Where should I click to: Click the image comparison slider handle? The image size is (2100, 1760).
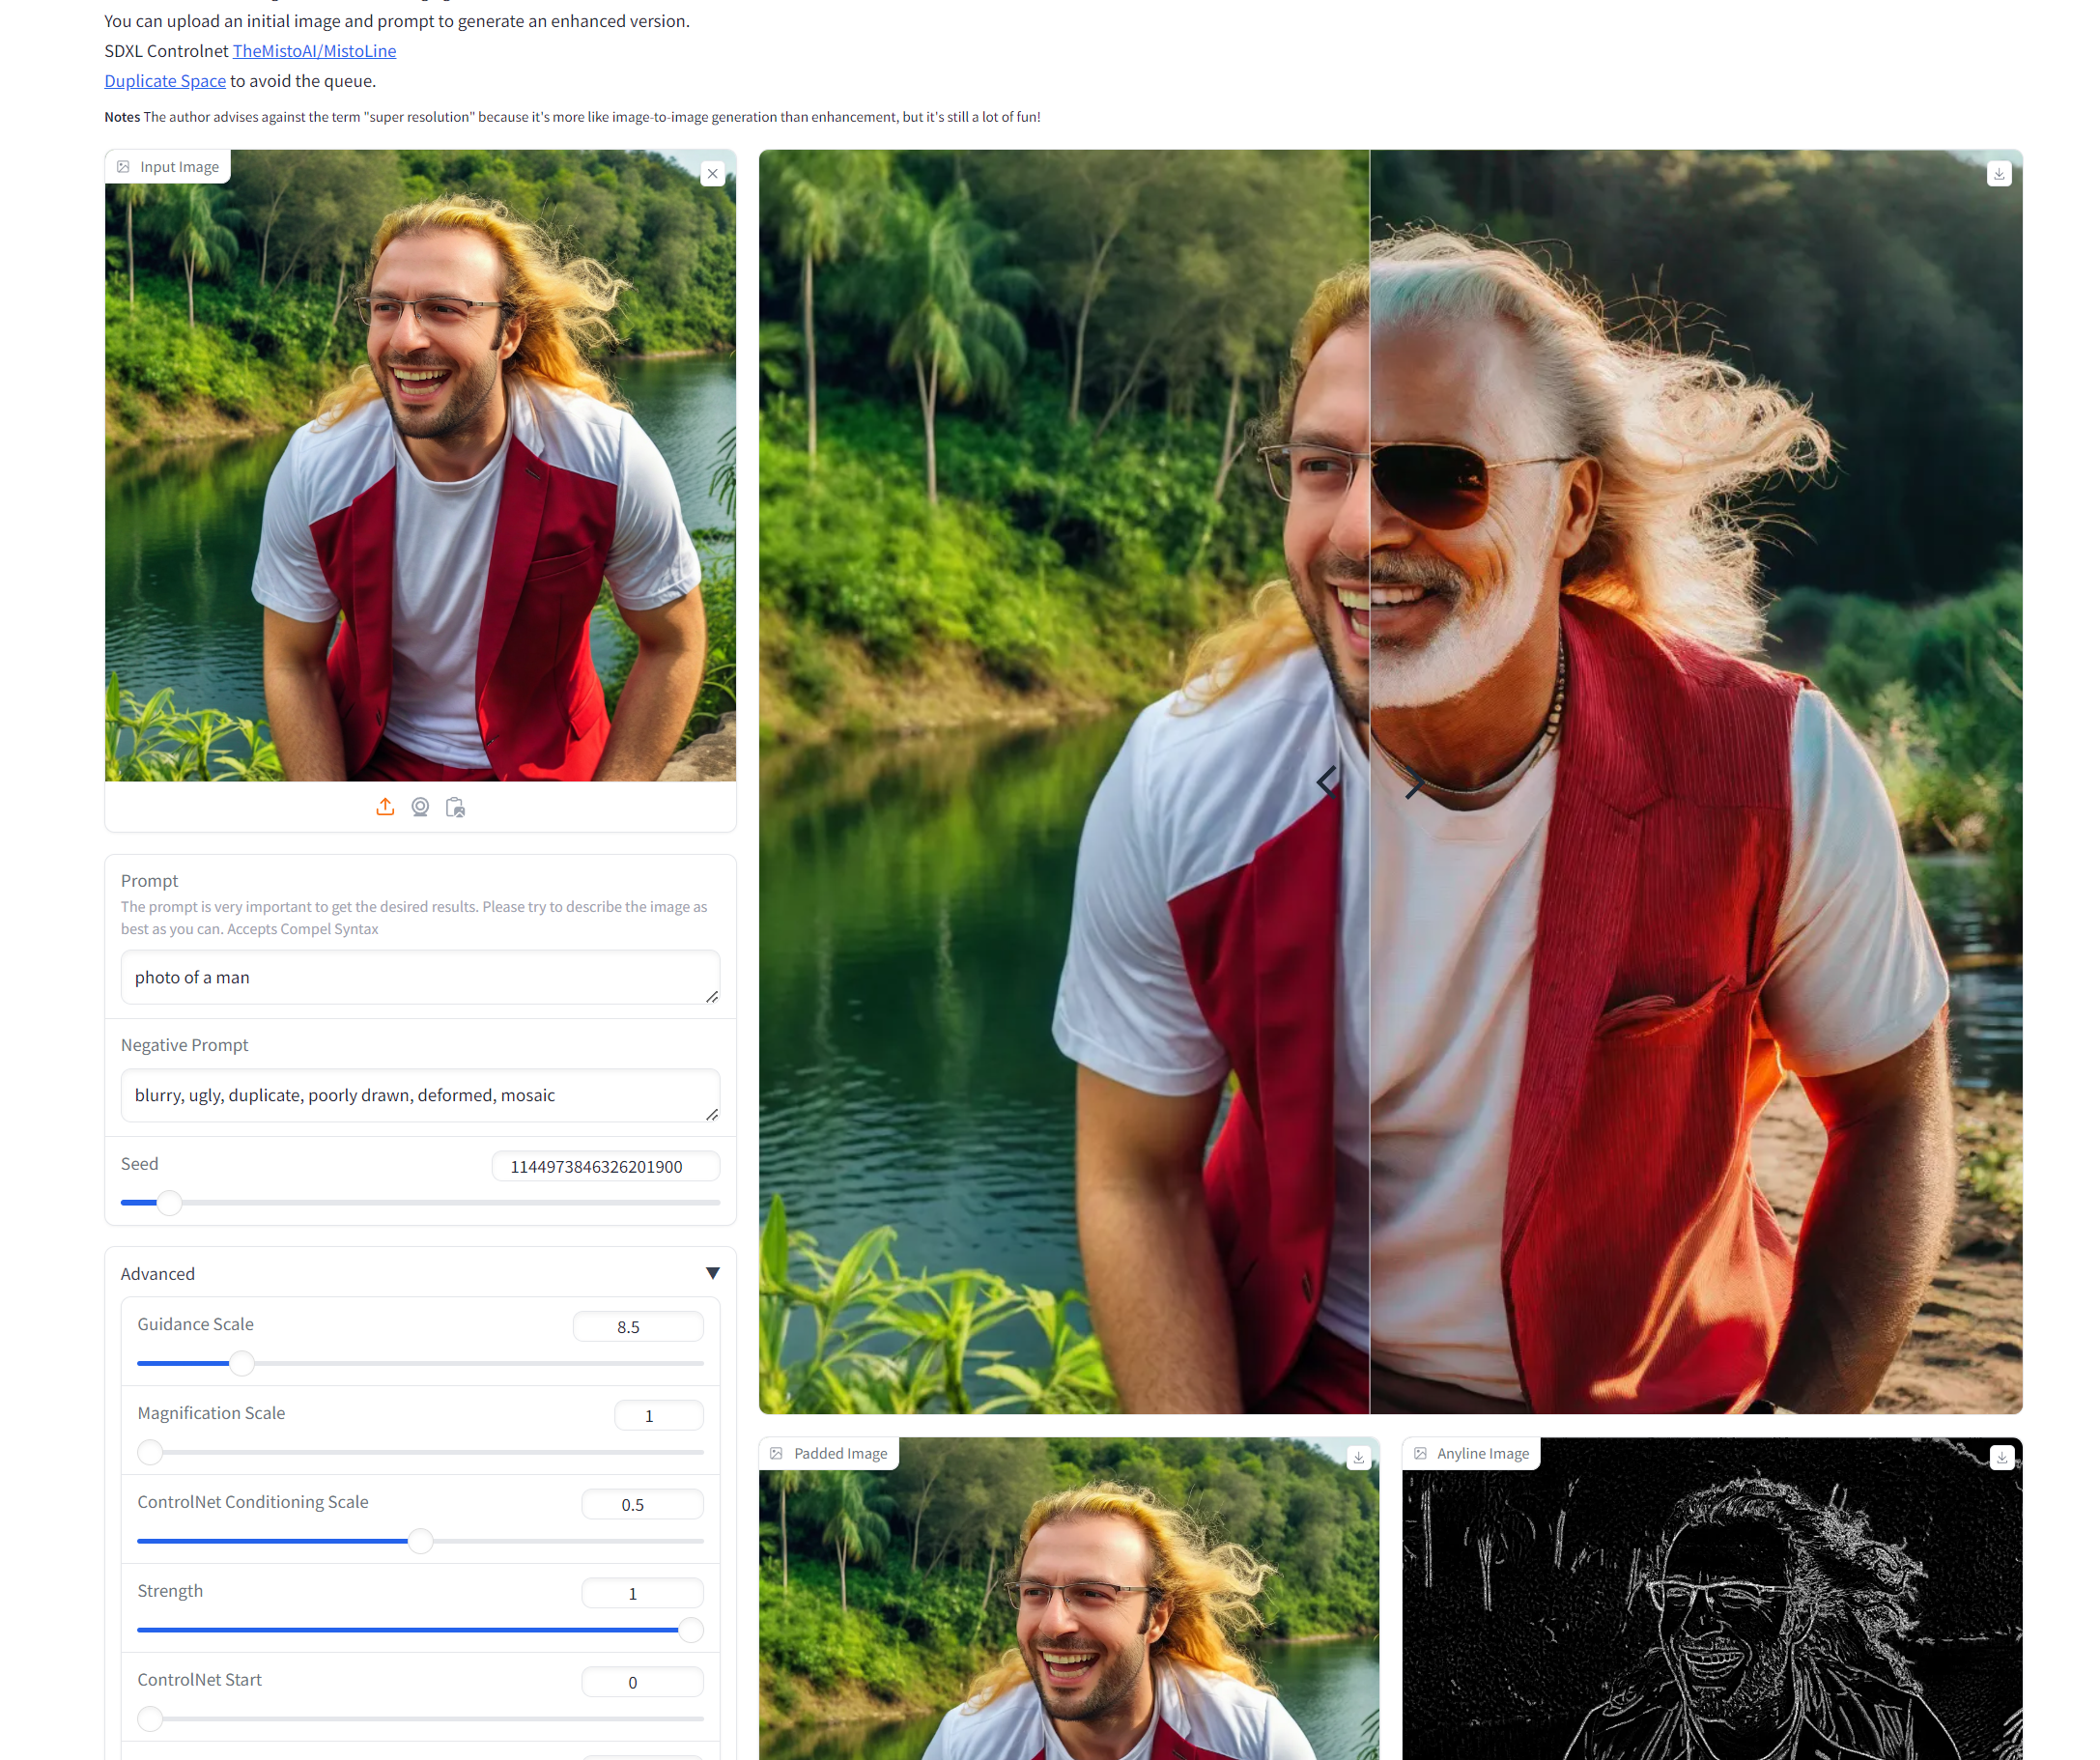tap(1369, 782)
